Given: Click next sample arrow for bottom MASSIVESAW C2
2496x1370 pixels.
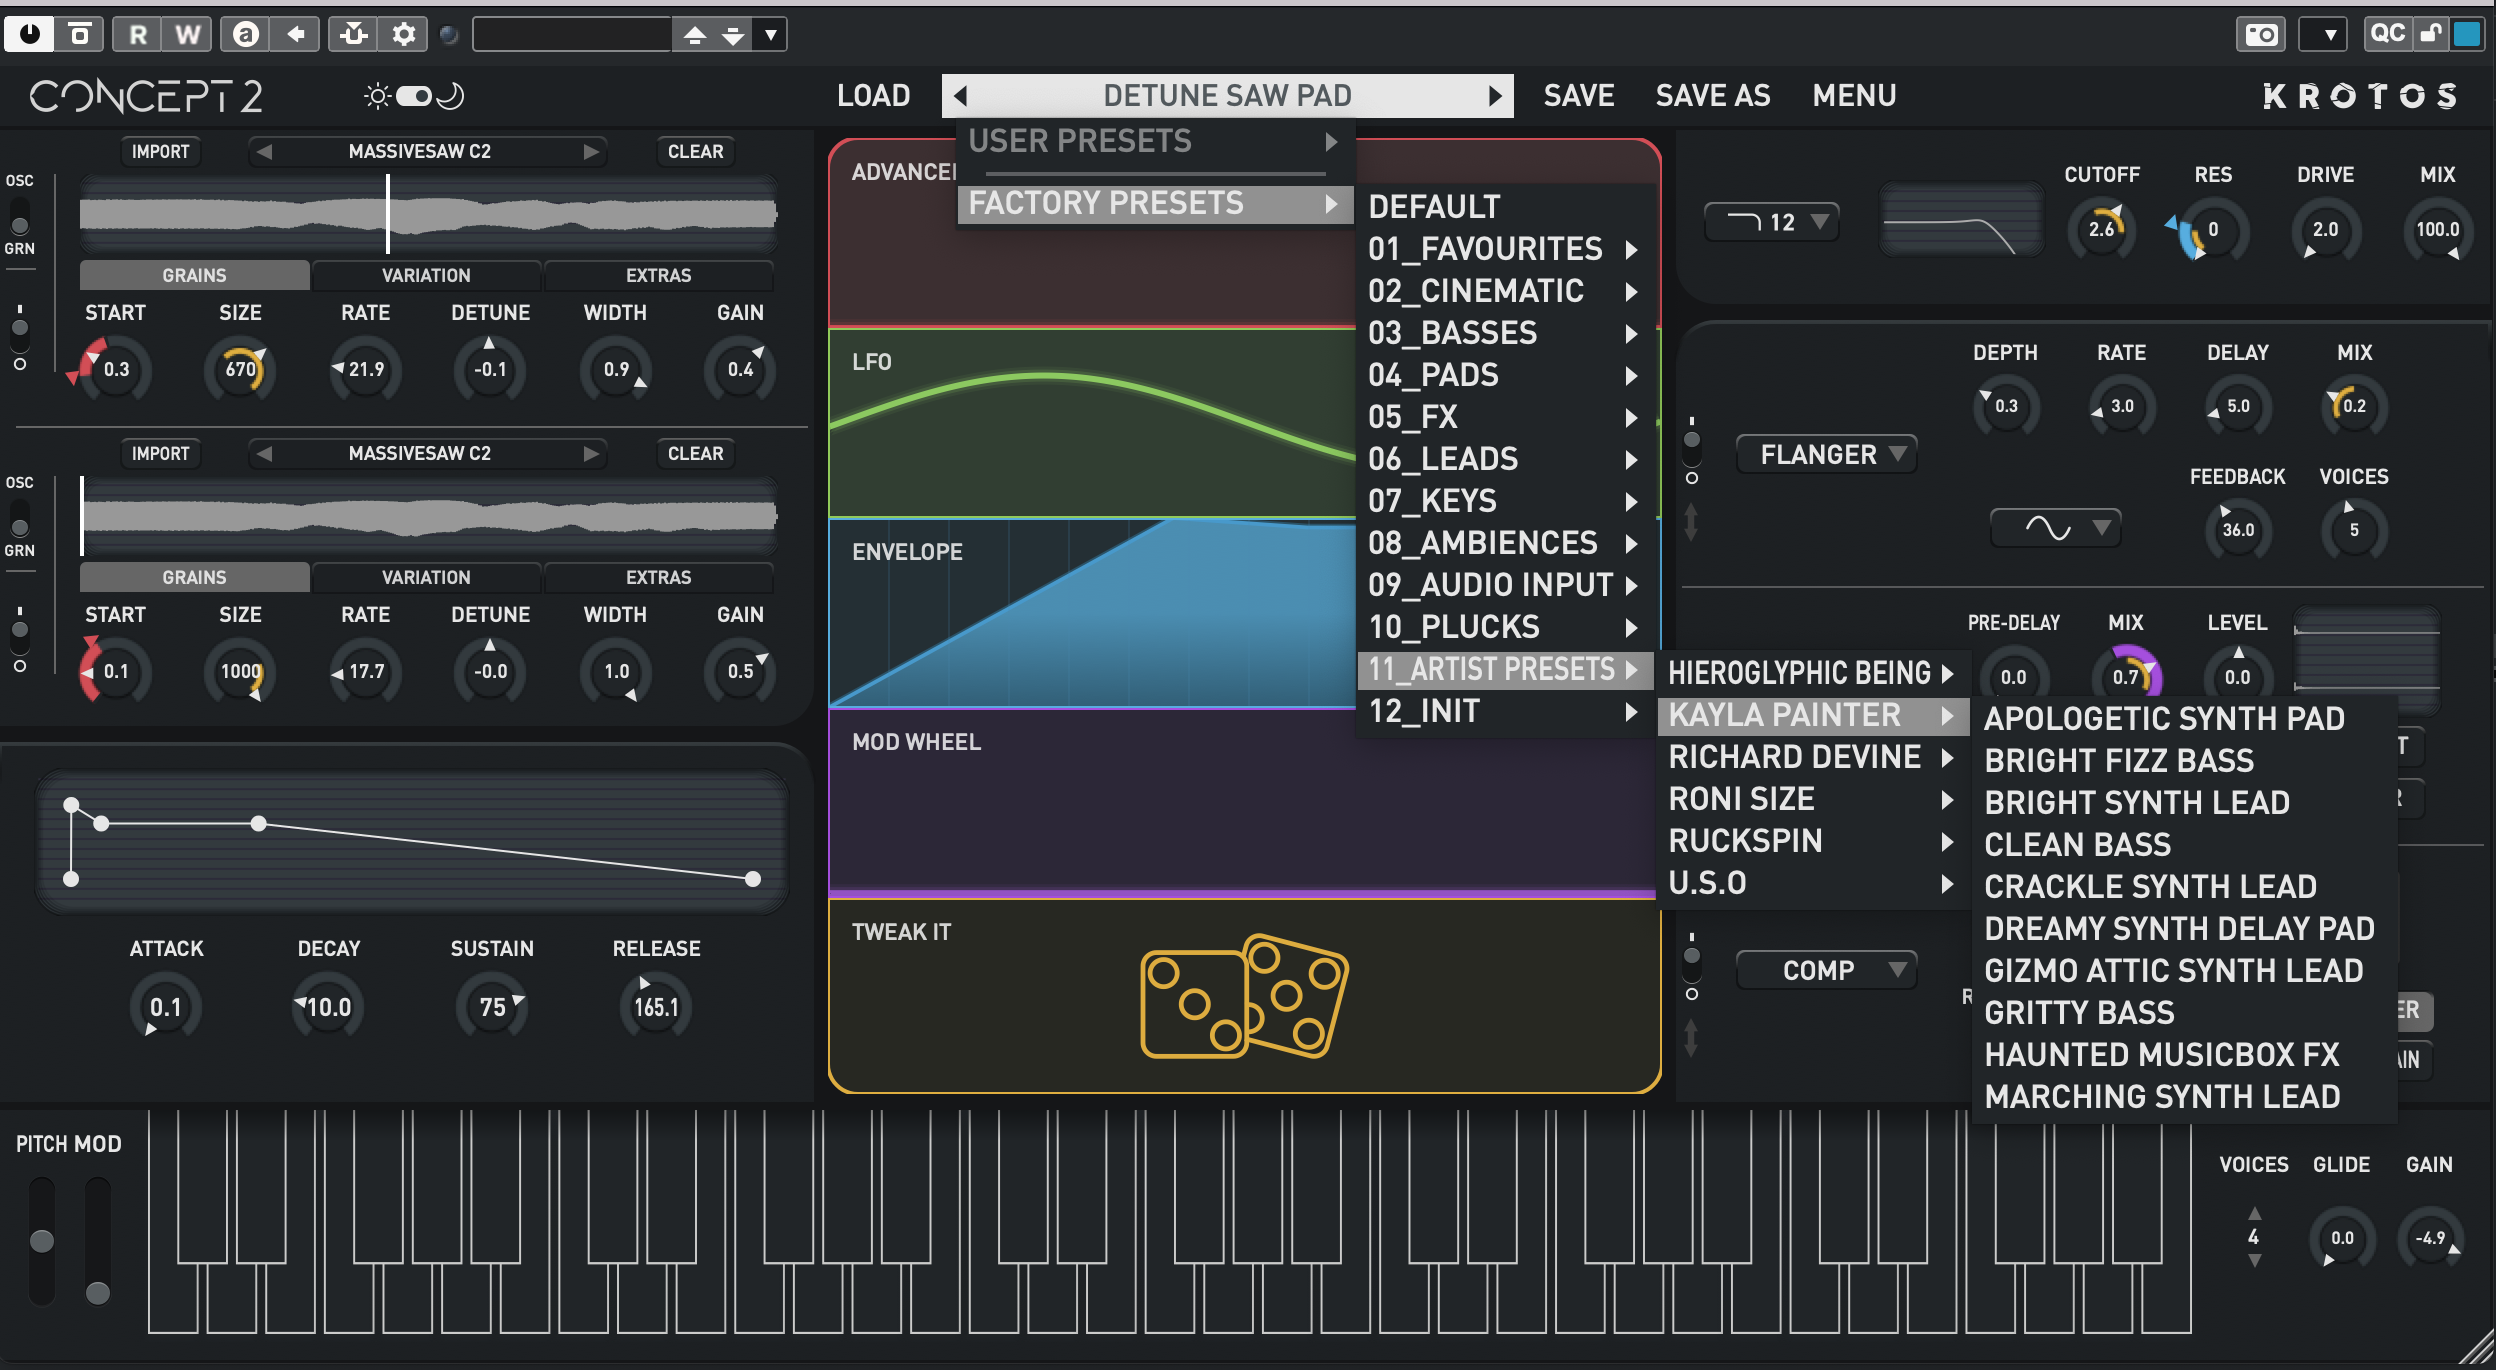Looking at the screenshot, I should [591, 453].
